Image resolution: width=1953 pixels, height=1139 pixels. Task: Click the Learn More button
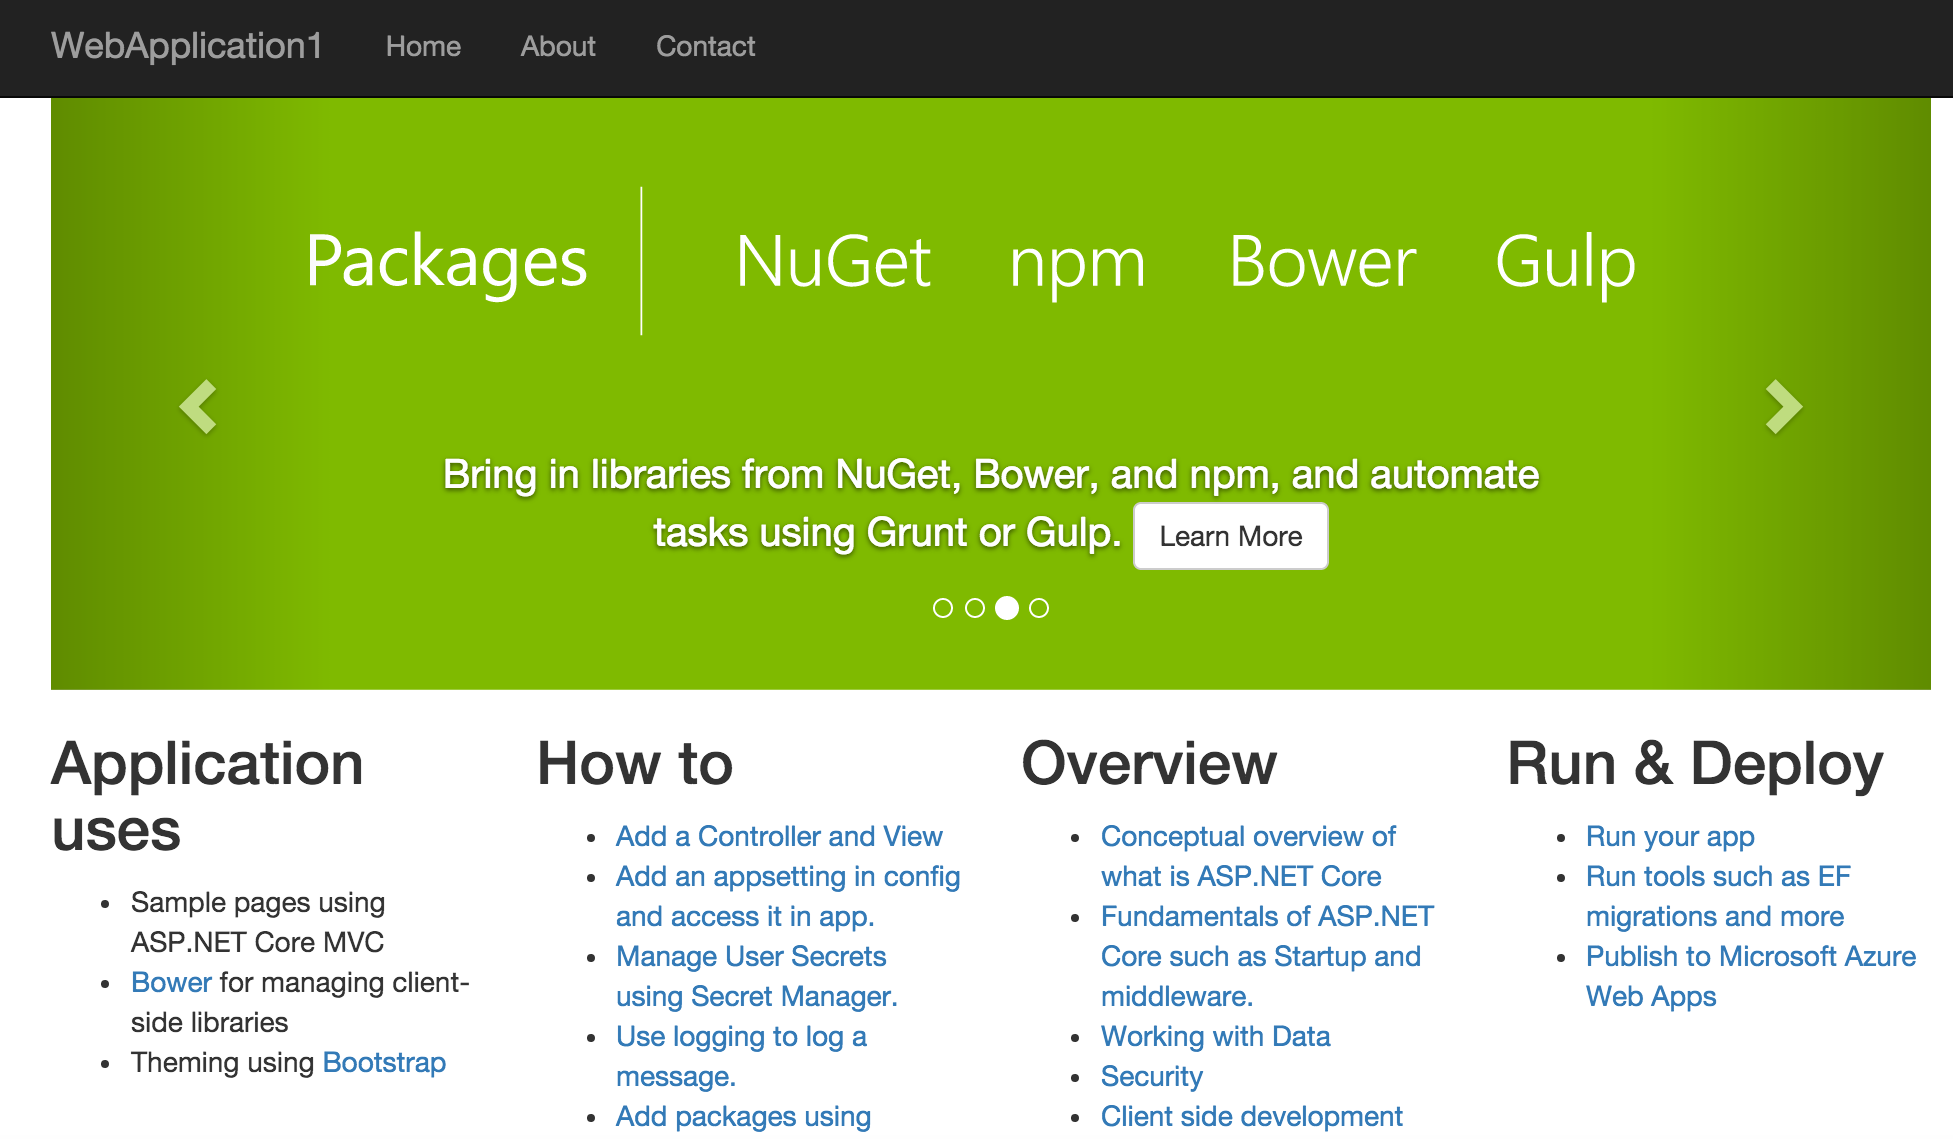(x=1231, y=536)
